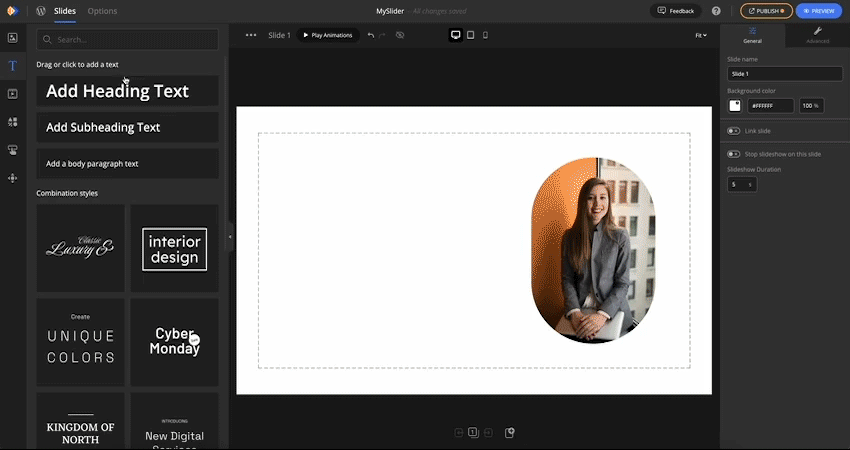Click the text Search field

pyautogui.click(x=127, y=40)
